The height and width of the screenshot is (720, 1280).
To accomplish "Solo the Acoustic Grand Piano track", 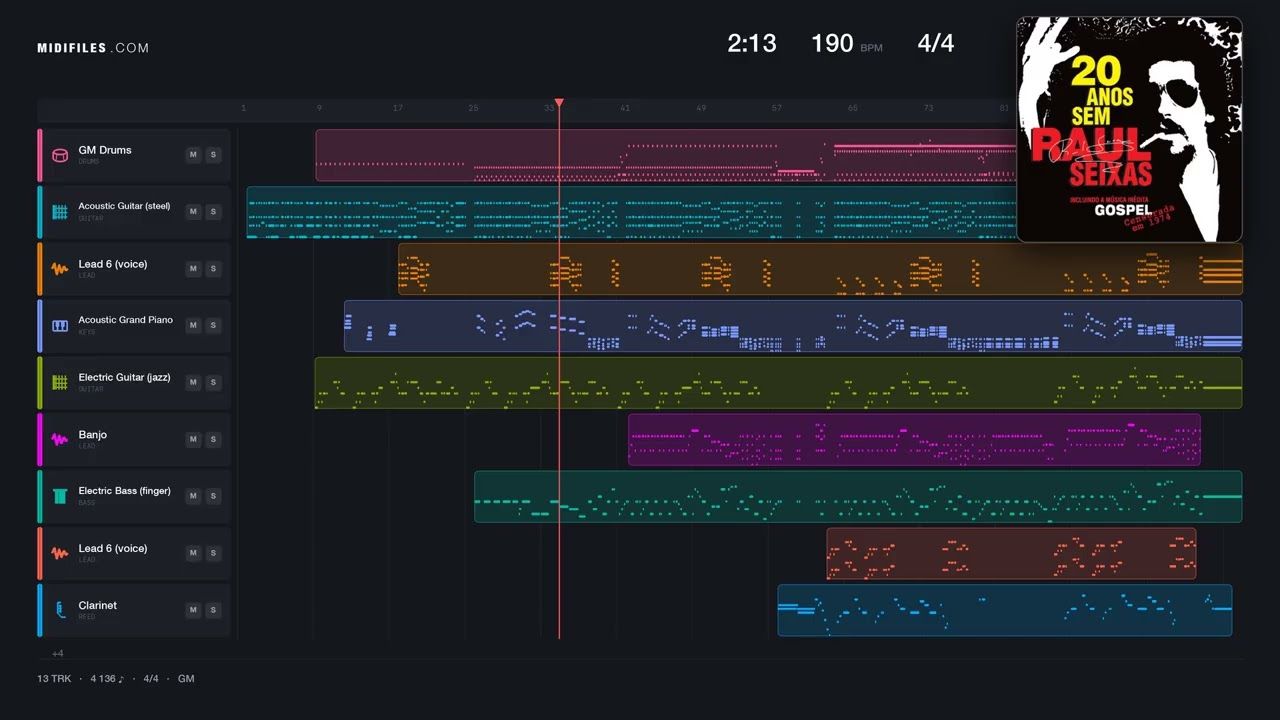I will tap(213, 326).
